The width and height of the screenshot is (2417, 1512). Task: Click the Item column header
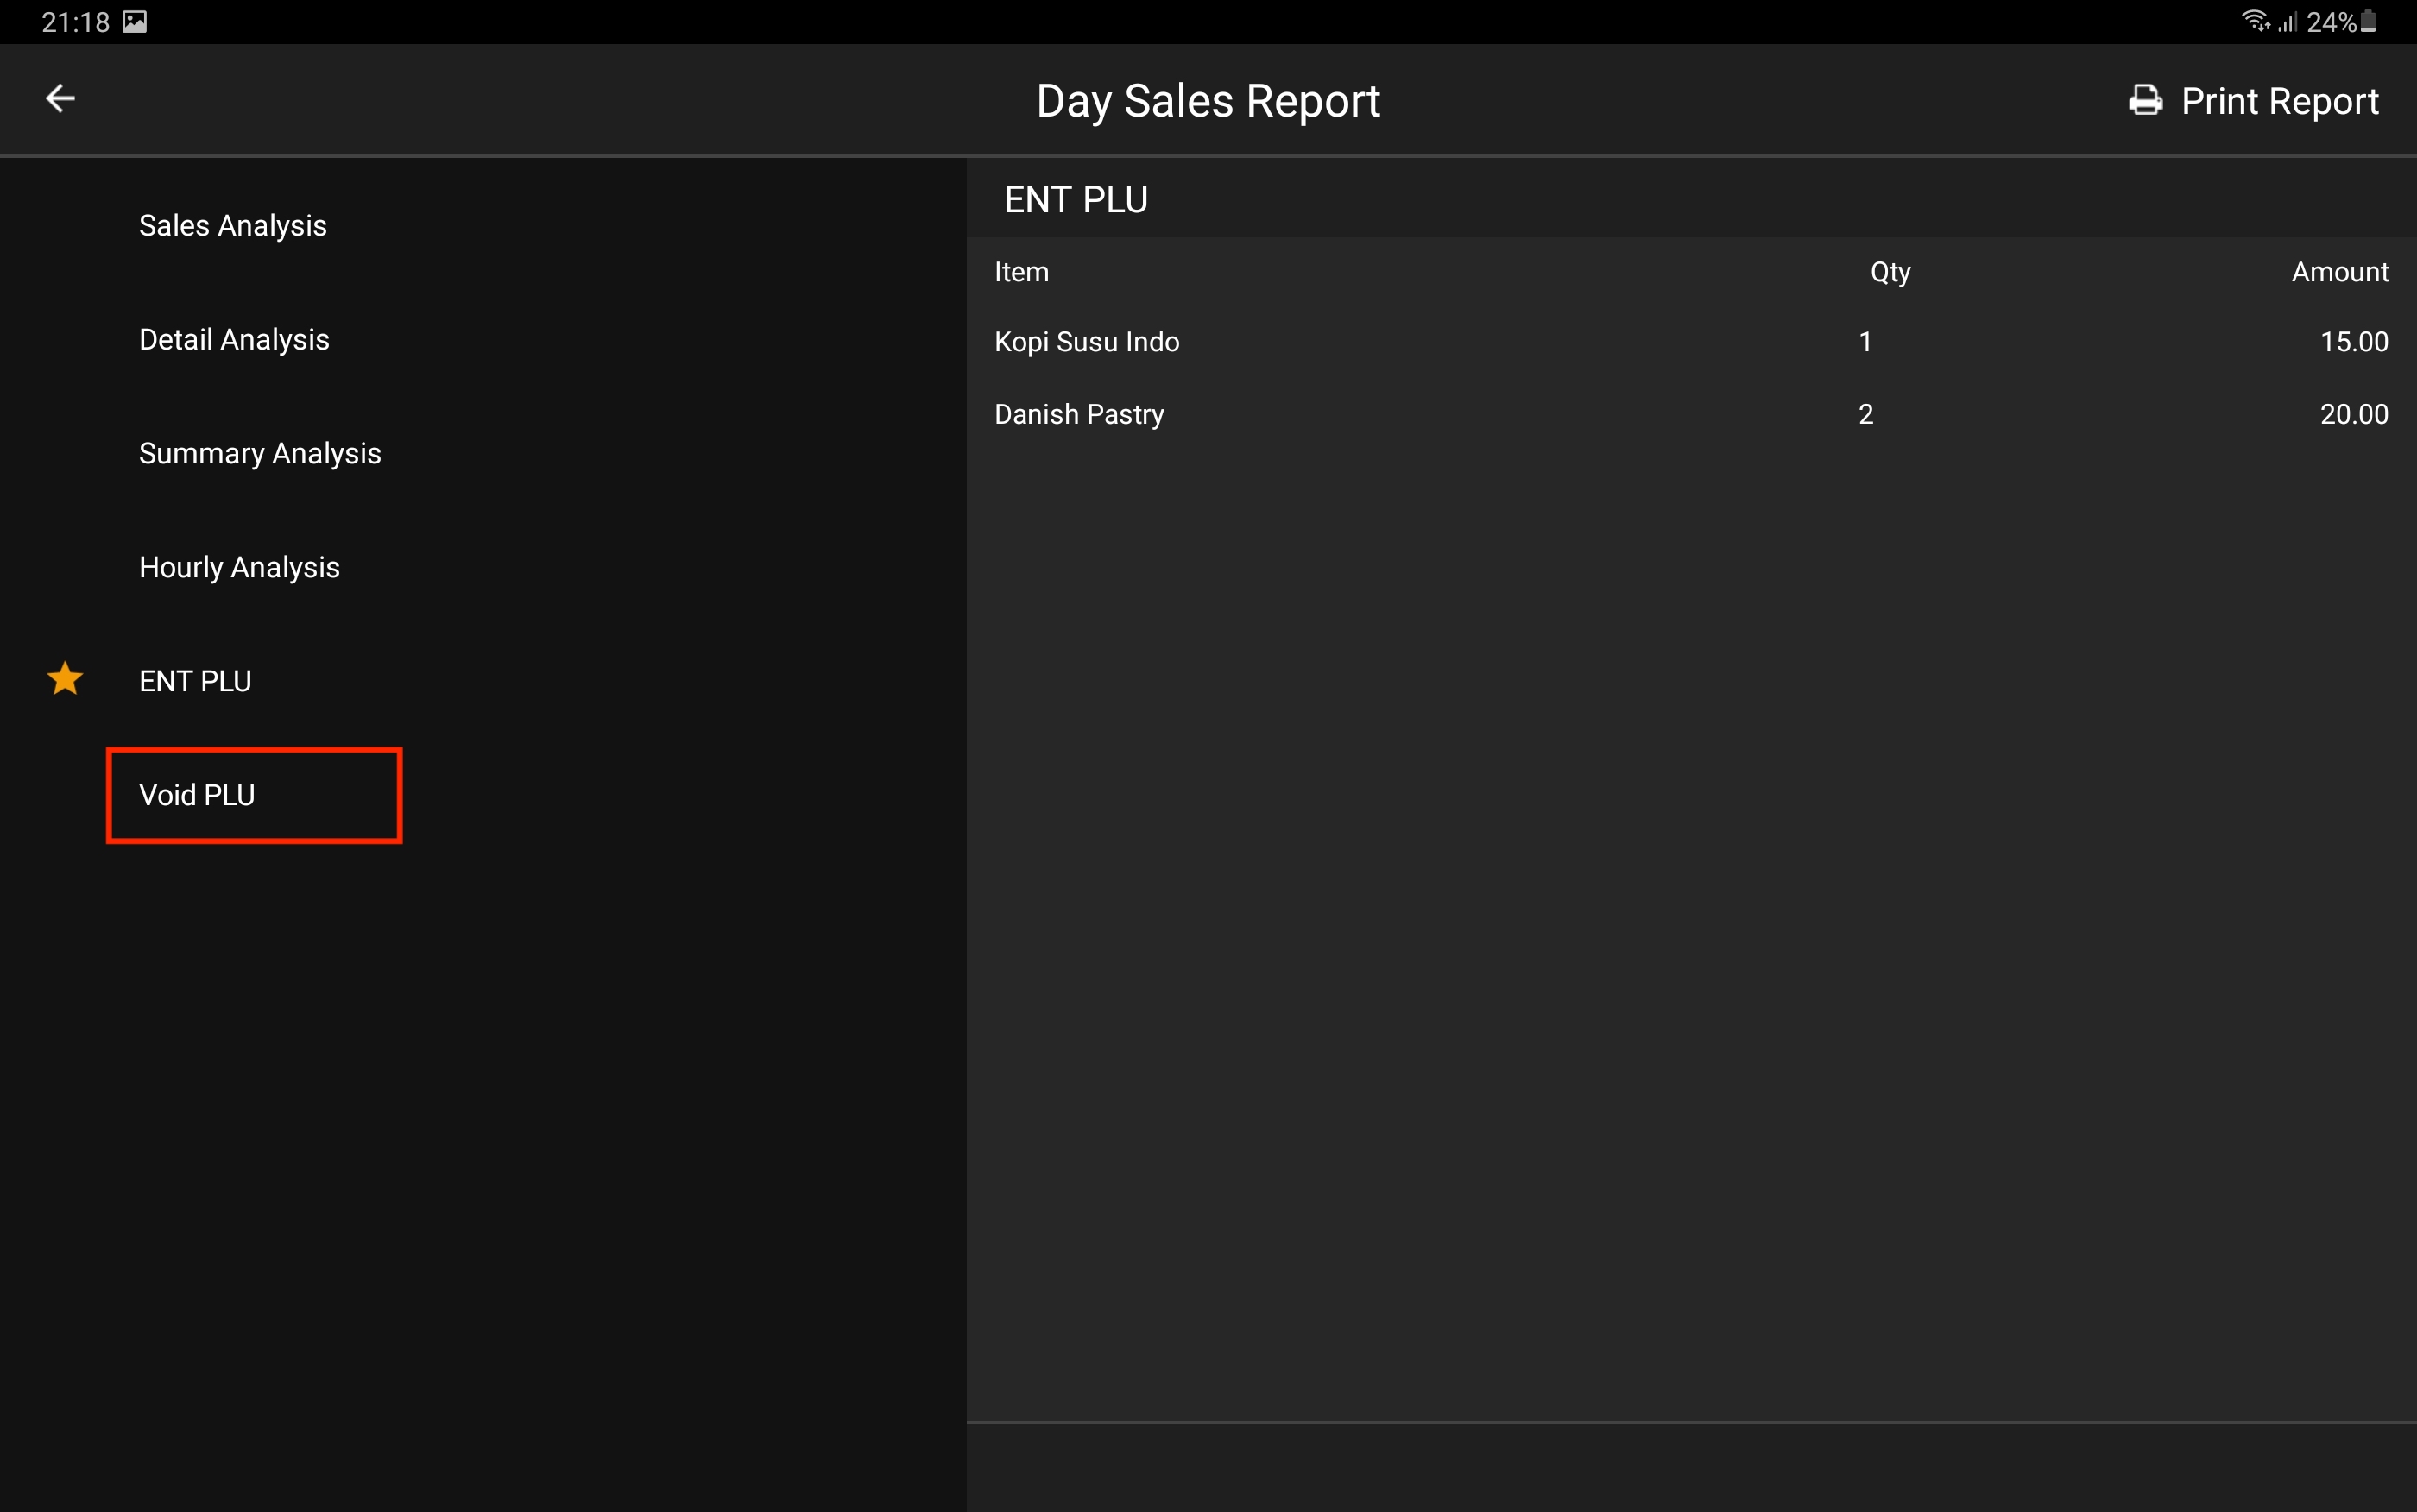[1021, 272]
